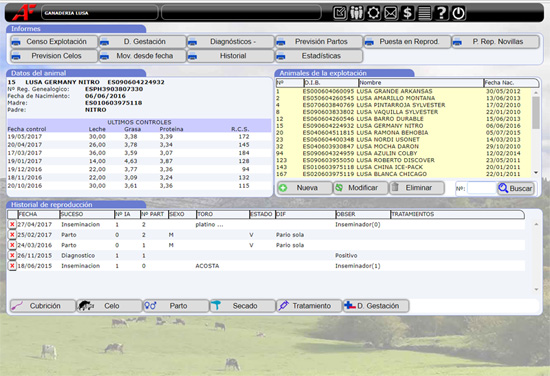This screenshot has height=376, width=550.
Task: Open Prevision Celos report
Action: tap(54, 56)
